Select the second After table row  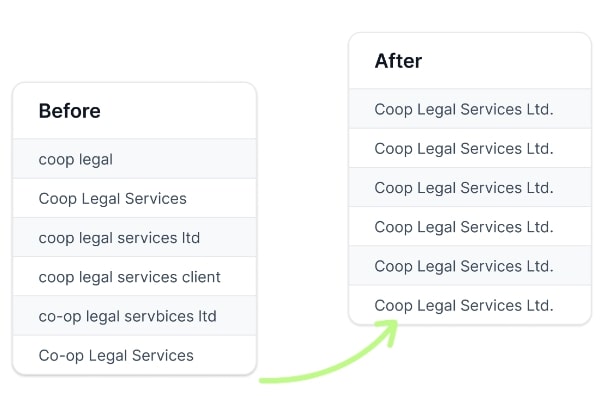[470, 148]
